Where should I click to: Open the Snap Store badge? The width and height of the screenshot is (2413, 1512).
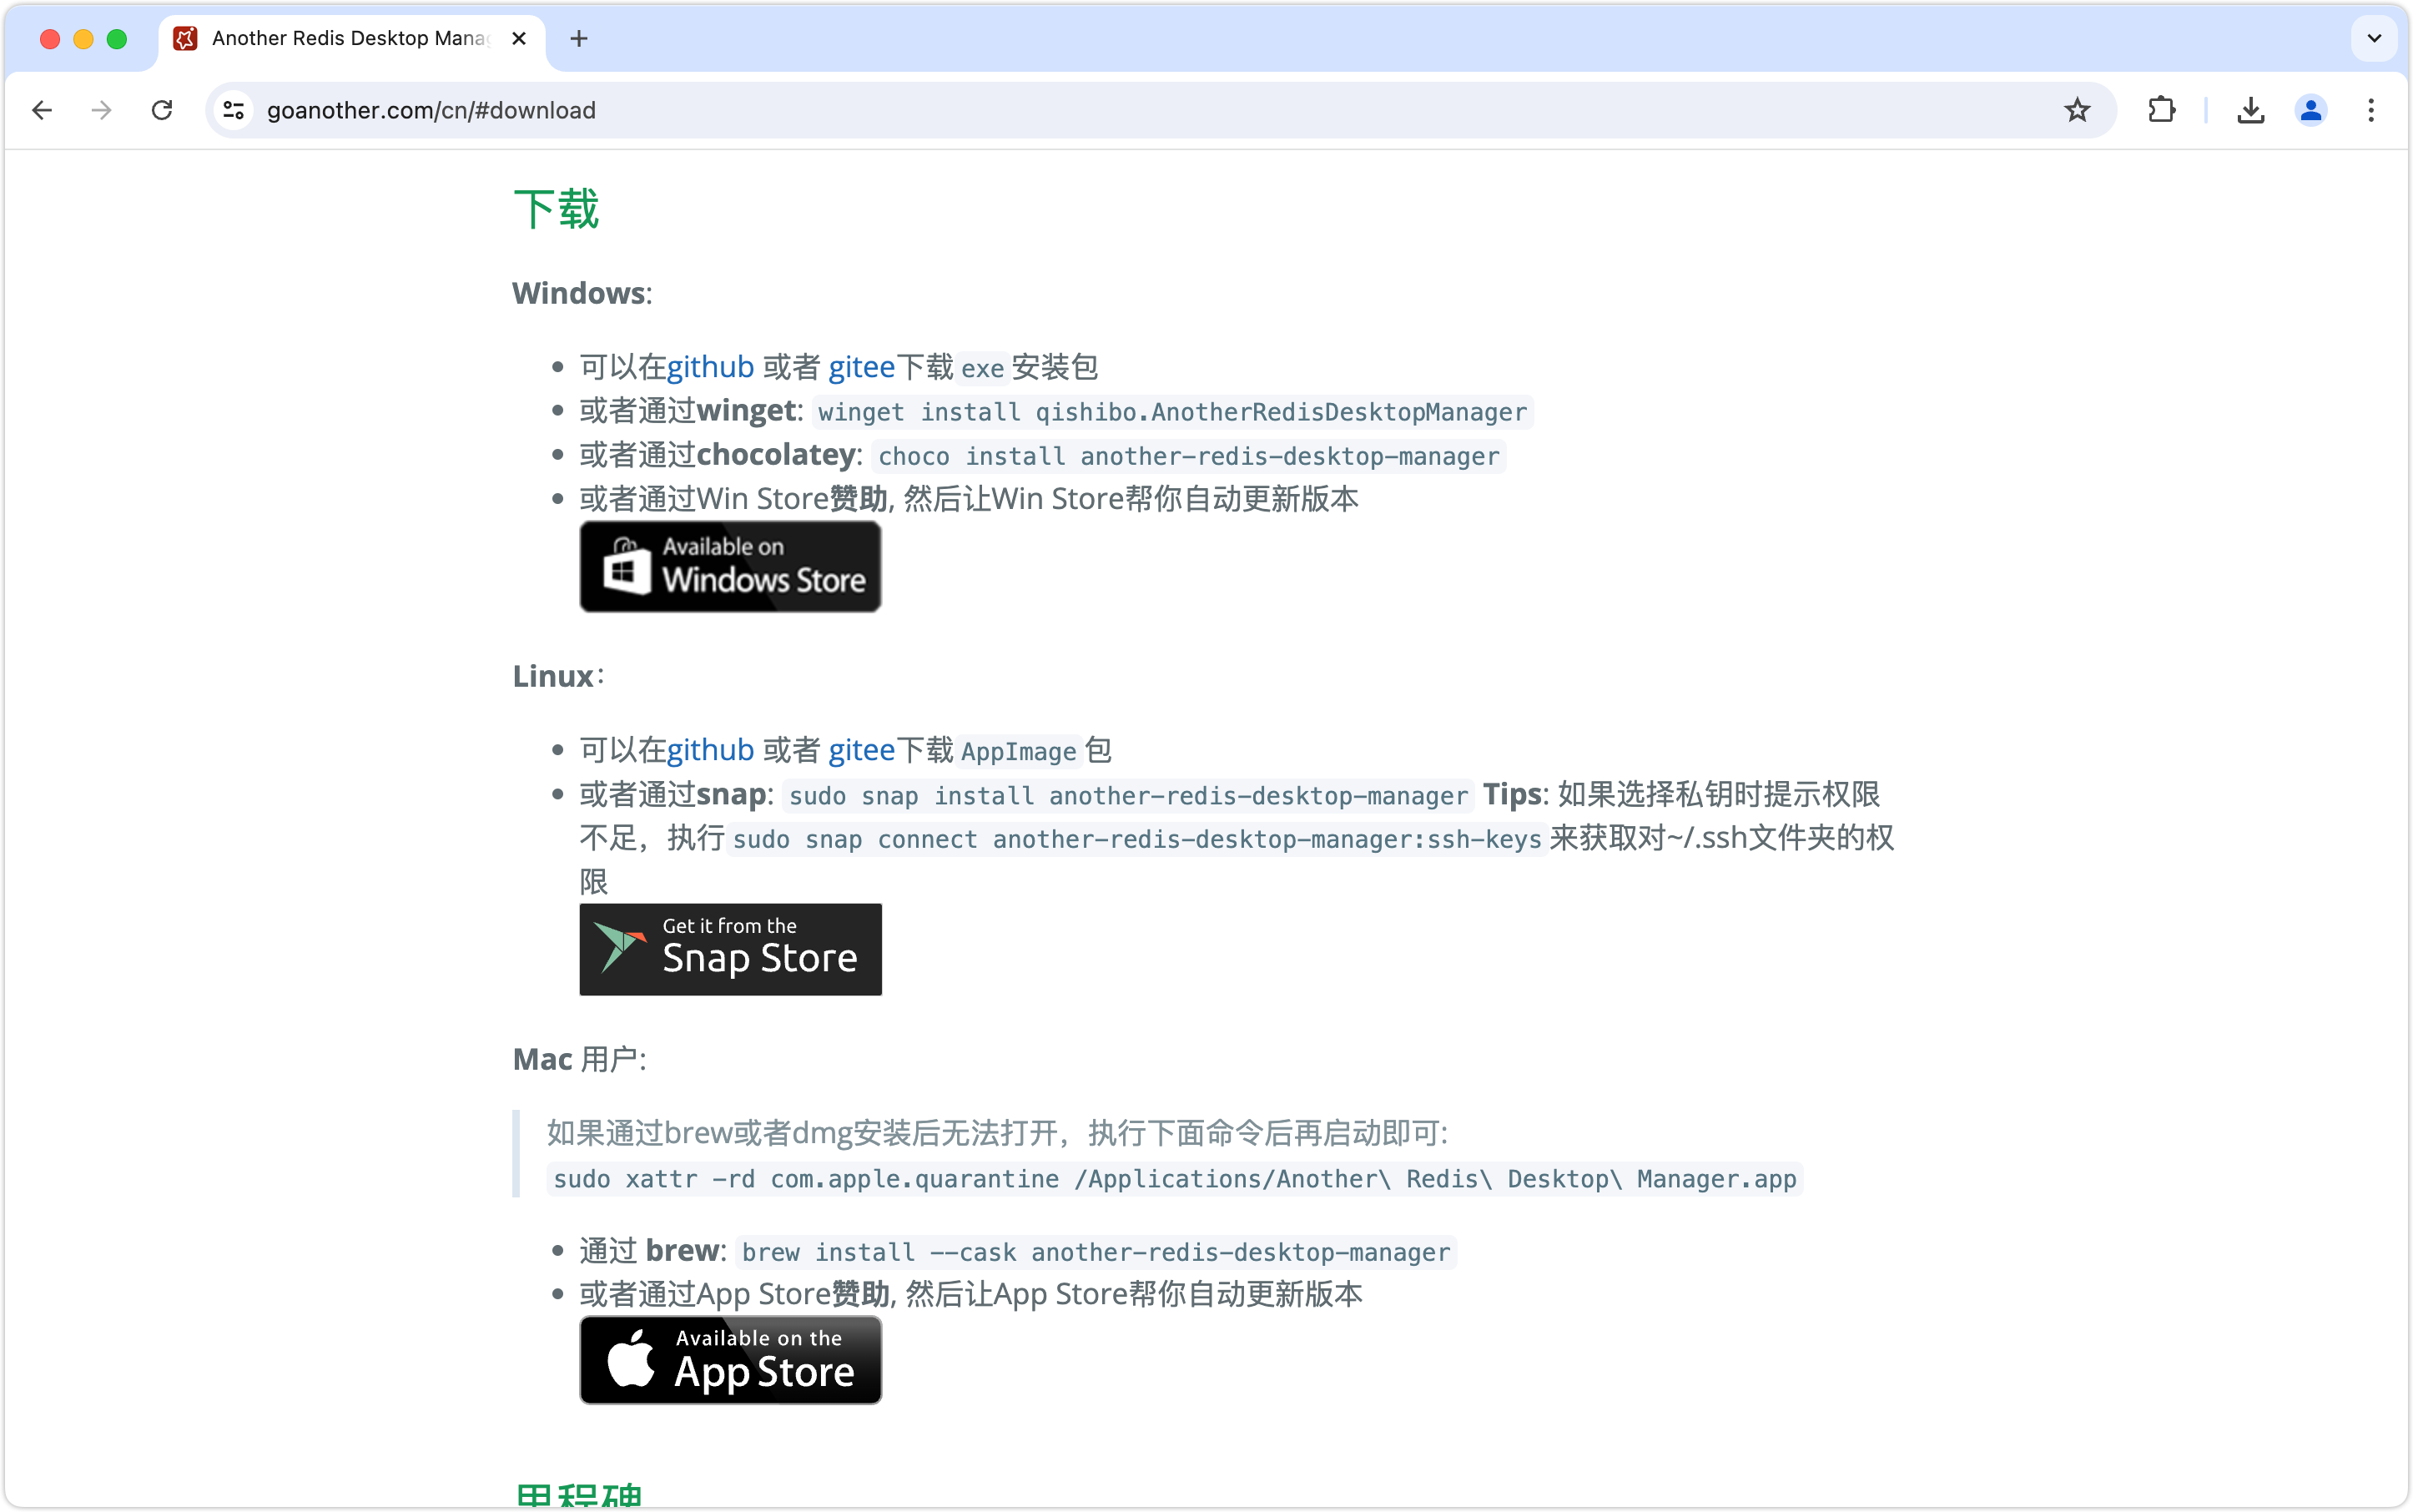coord(729,948)
